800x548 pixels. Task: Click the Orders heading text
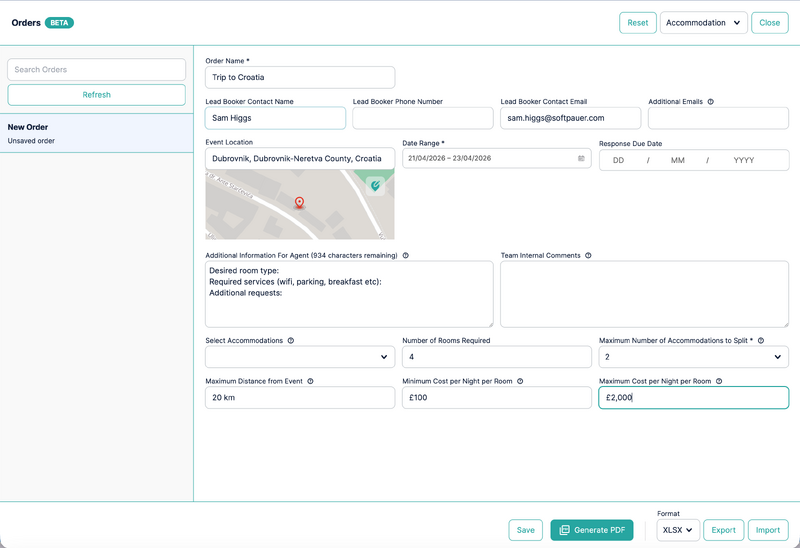[x=26, y=22]
